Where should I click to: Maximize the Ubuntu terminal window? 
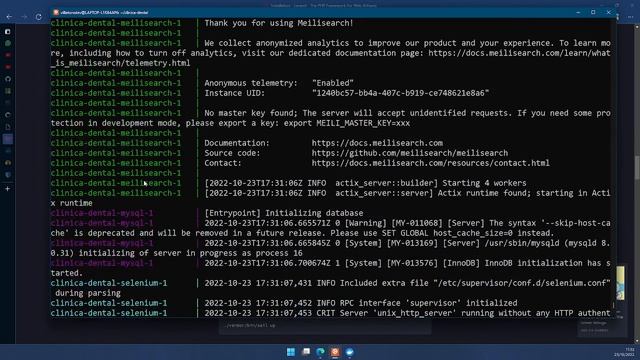[593, 13]
